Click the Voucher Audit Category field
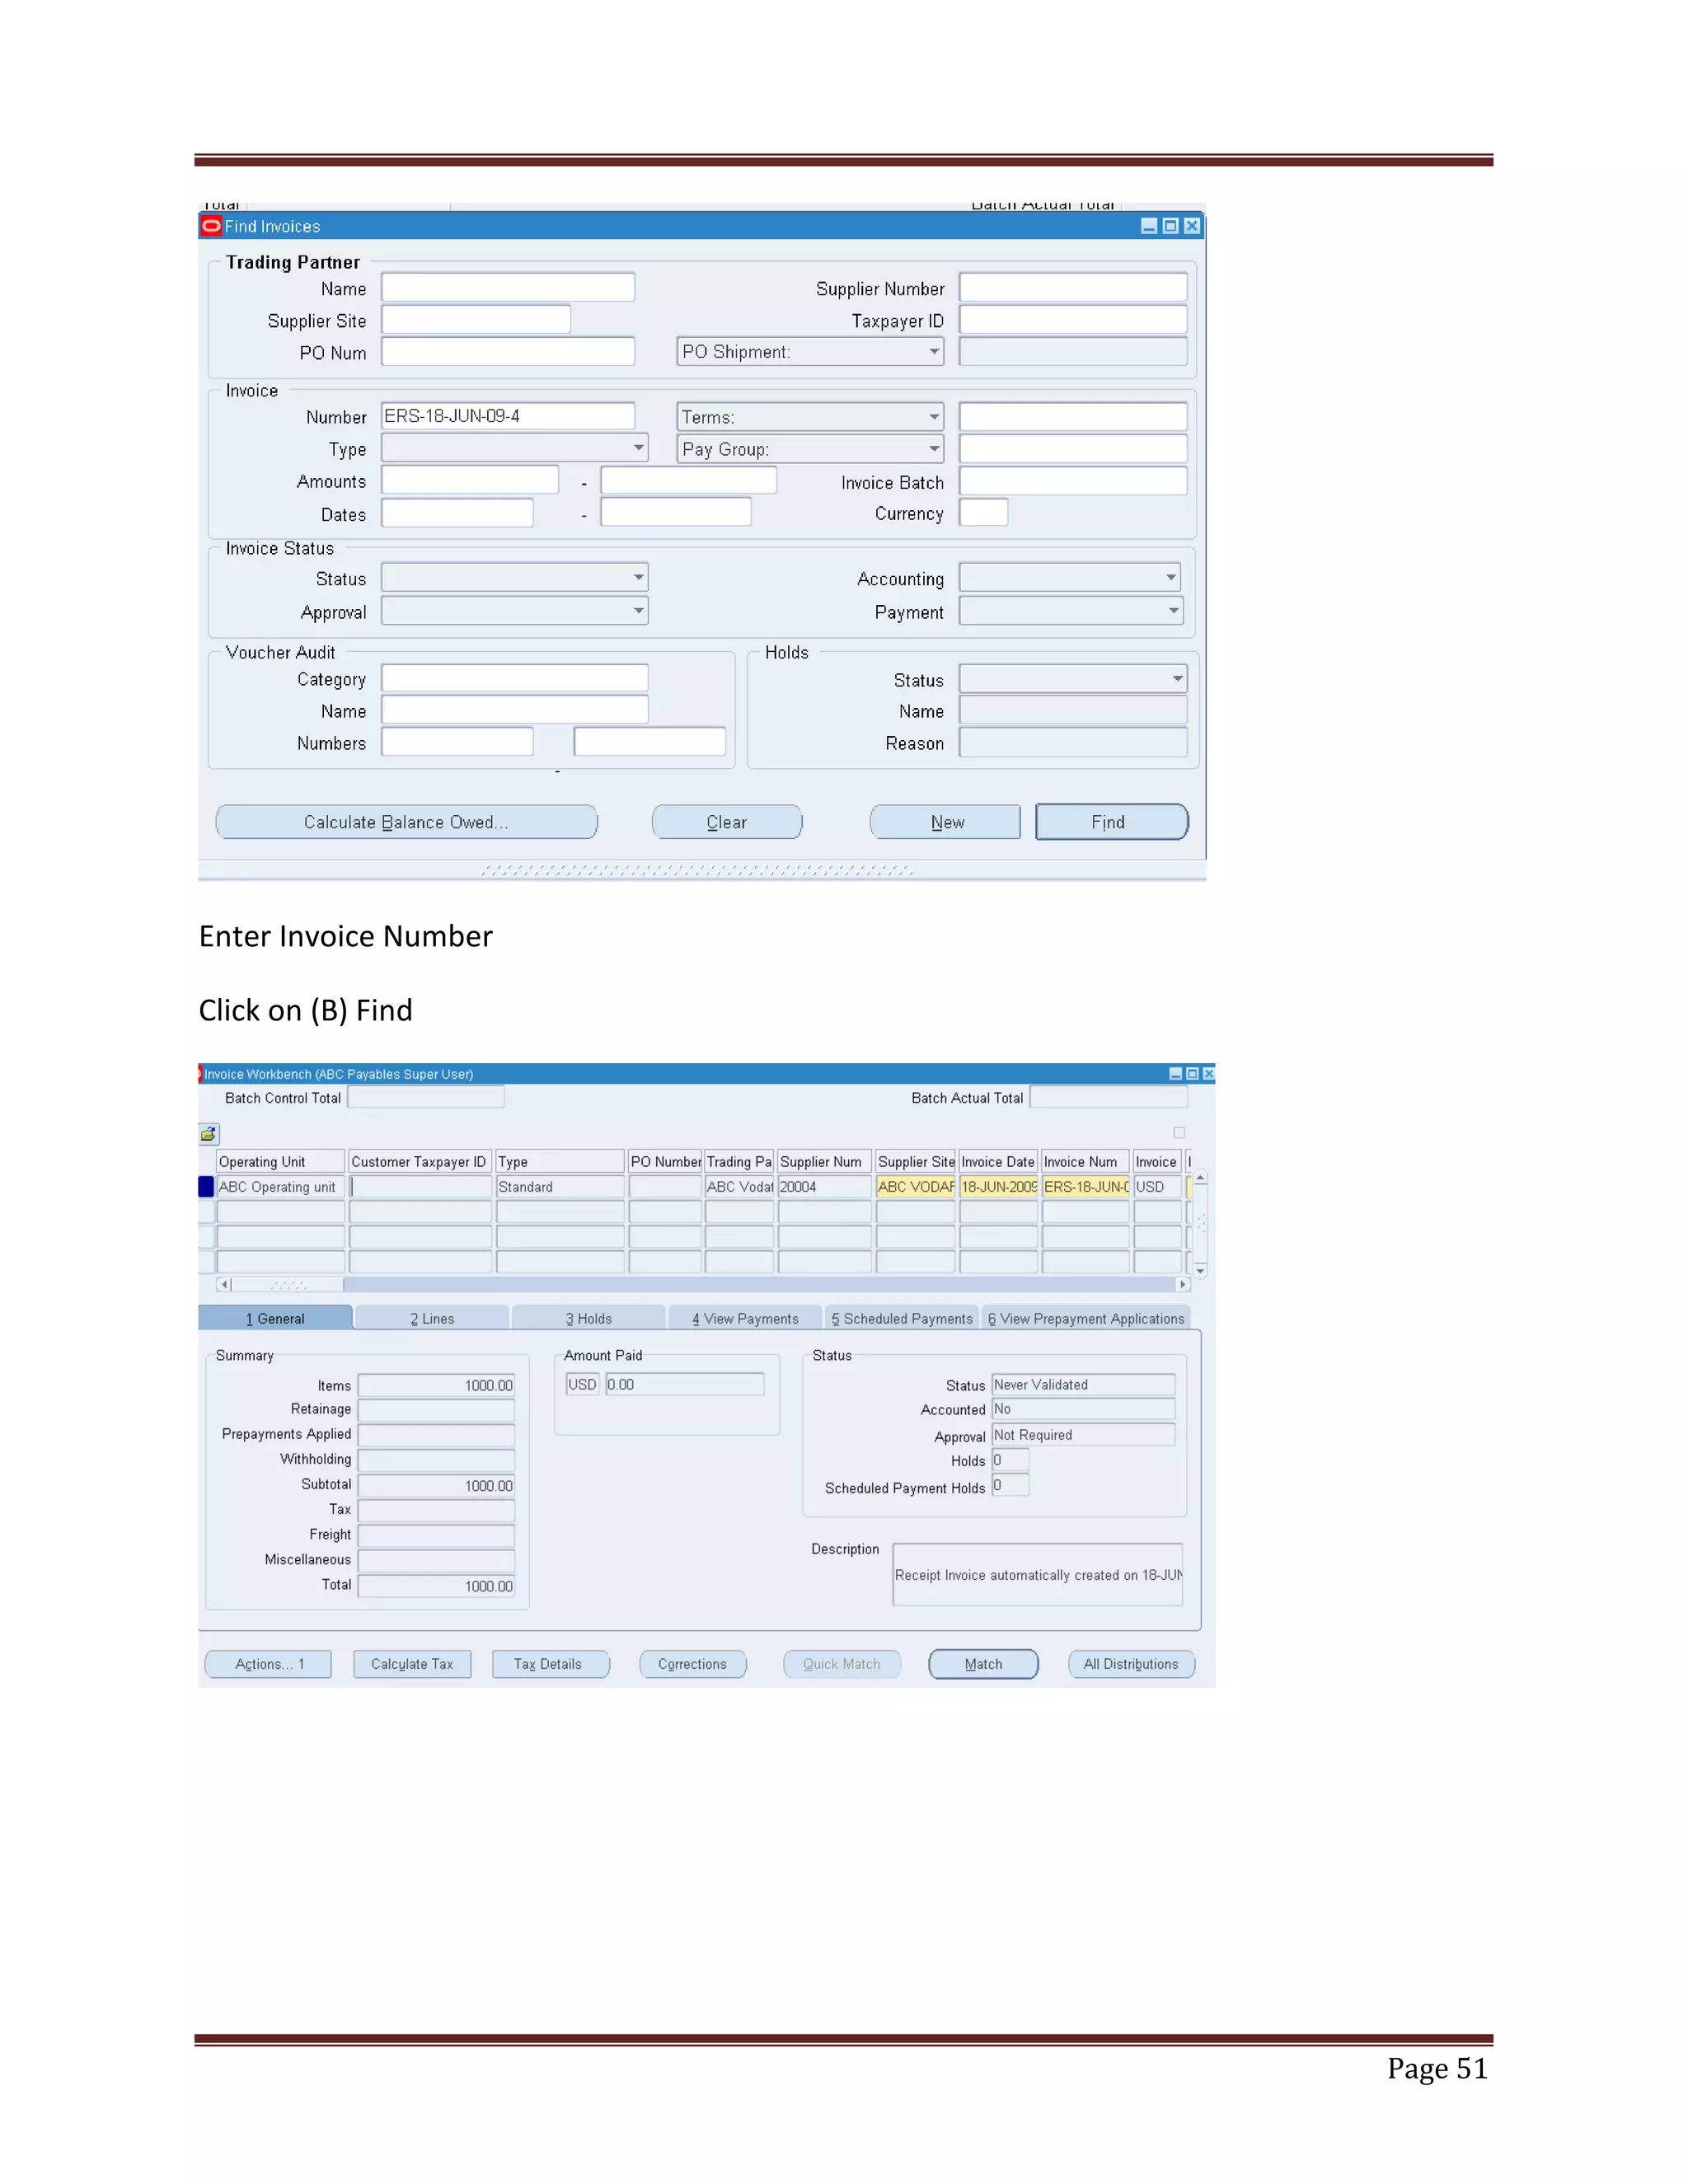This screenshot has width=1688, height=2184. pos(515,678)
